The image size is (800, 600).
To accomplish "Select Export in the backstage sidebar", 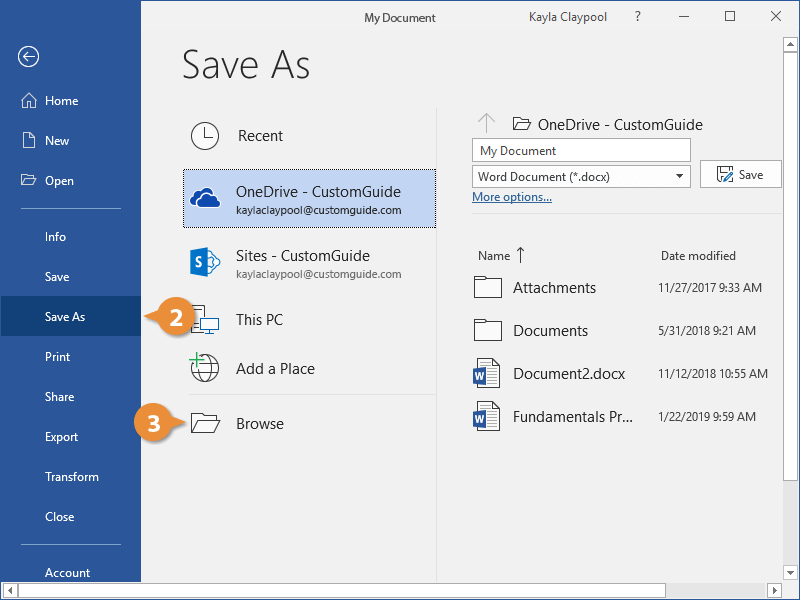I will pyautogui.click(x=61, y=437).
